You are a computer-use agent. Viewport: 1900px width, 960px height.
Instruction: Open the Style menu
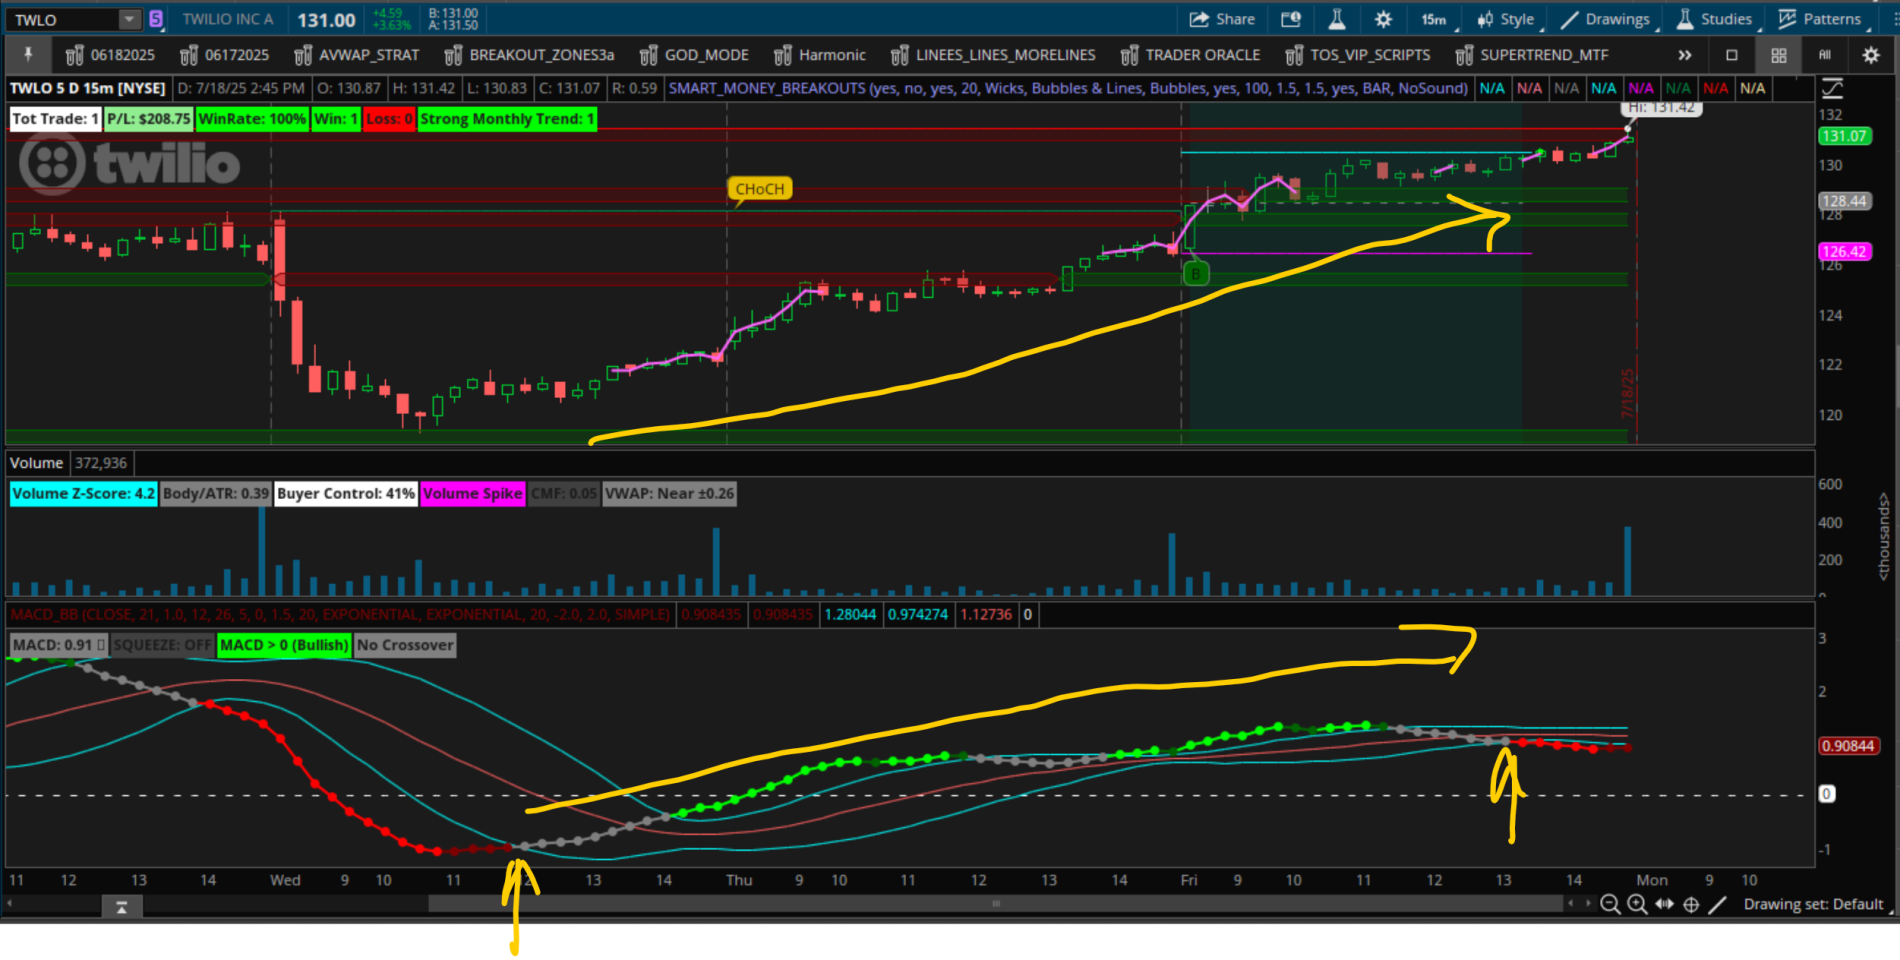click(x=1507, y=19)
